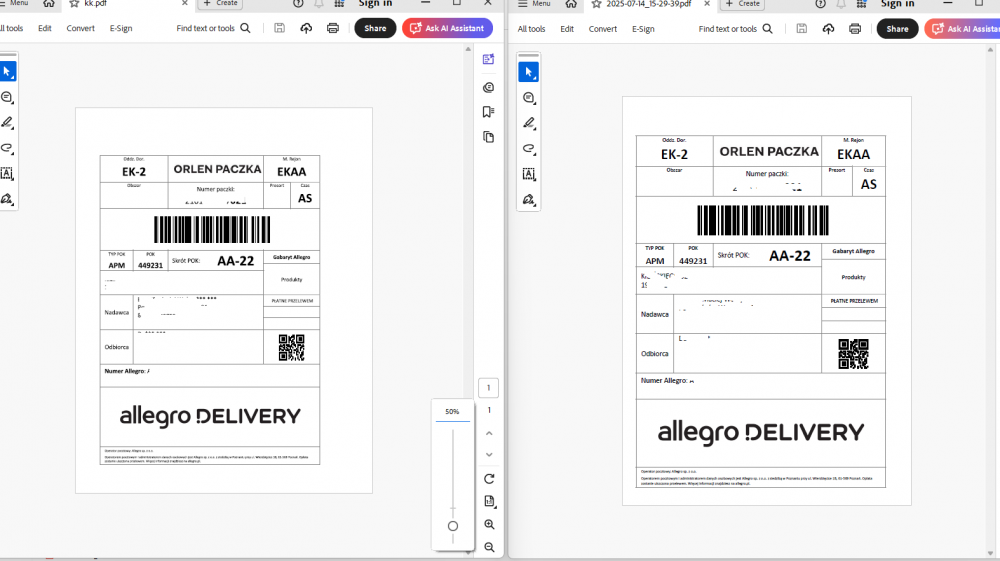Star the kk.pdf tab
Screen dimensions: 1000x561
pos(74,3)
